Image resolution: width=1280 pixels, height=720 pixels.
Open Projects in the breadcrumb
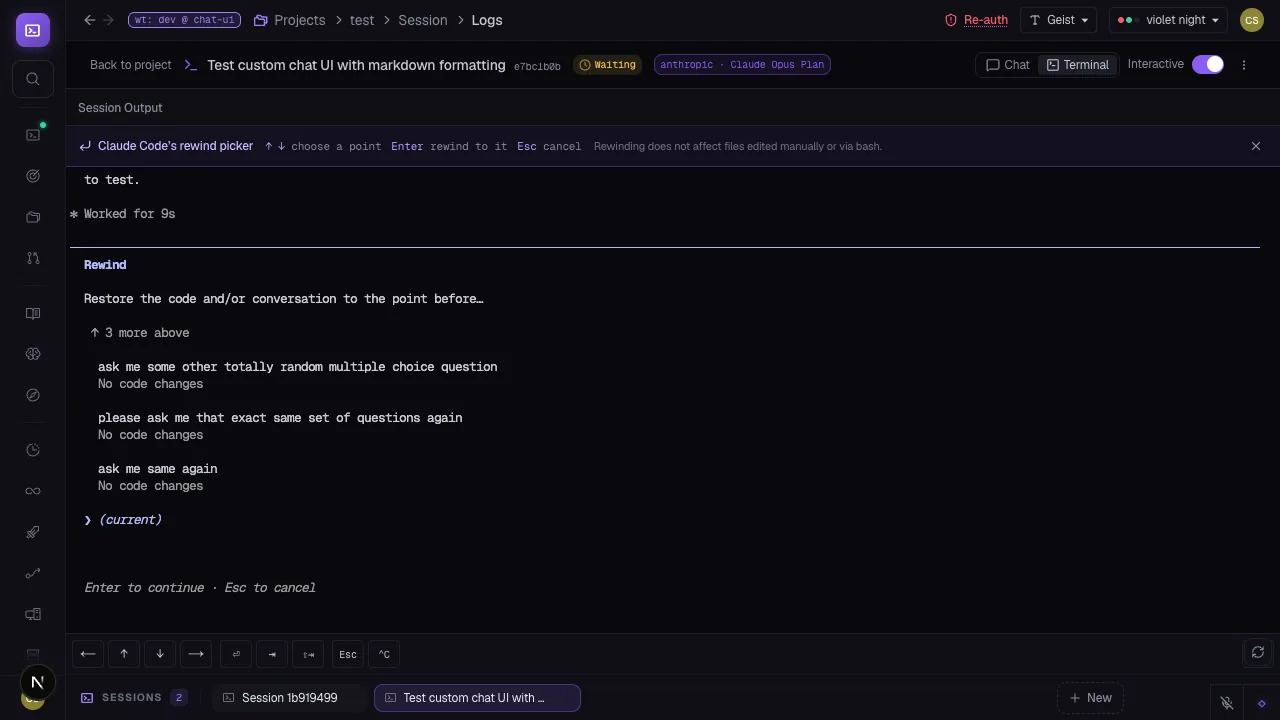(x=290, y=20)
